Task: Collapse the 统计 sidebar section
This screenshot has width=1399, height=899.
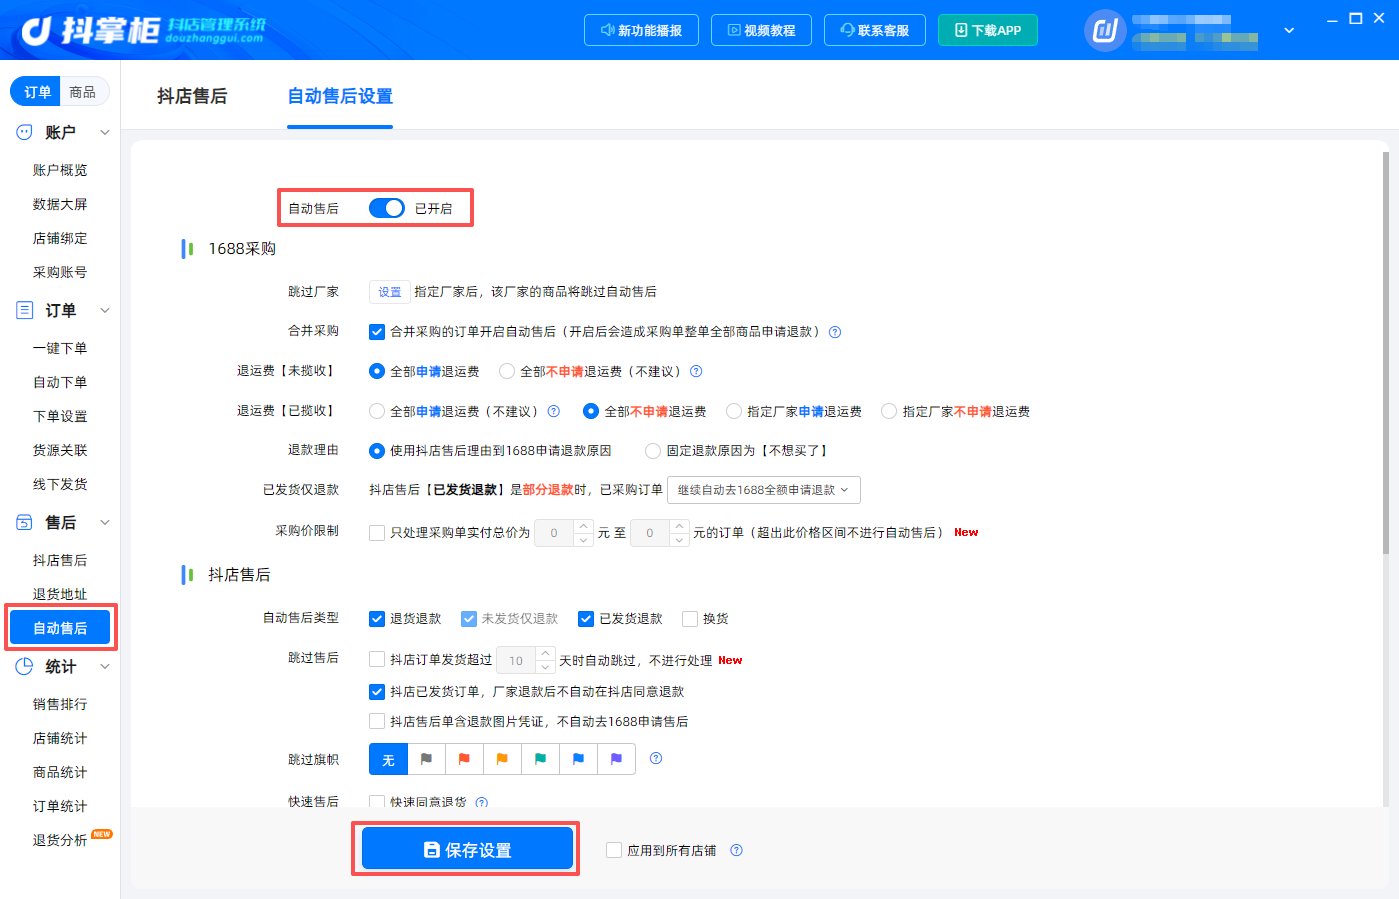Action: [x=105, y=666]
